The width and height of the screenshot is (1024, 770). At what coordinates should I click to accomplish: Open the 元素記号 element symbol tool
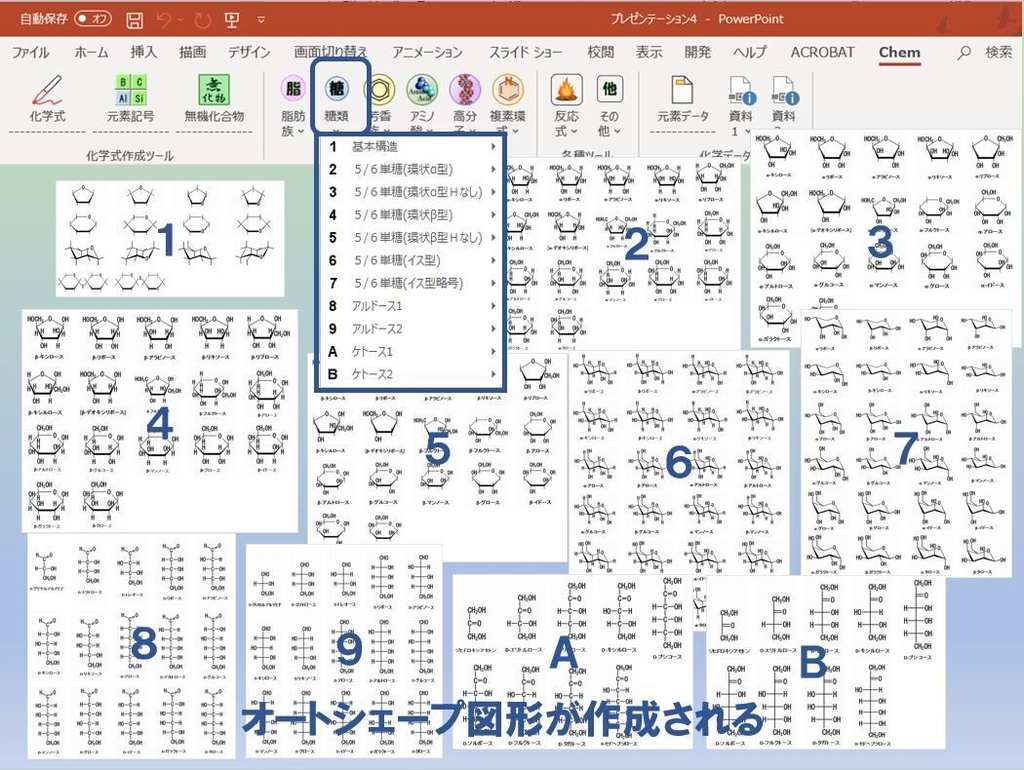(131, 98)
